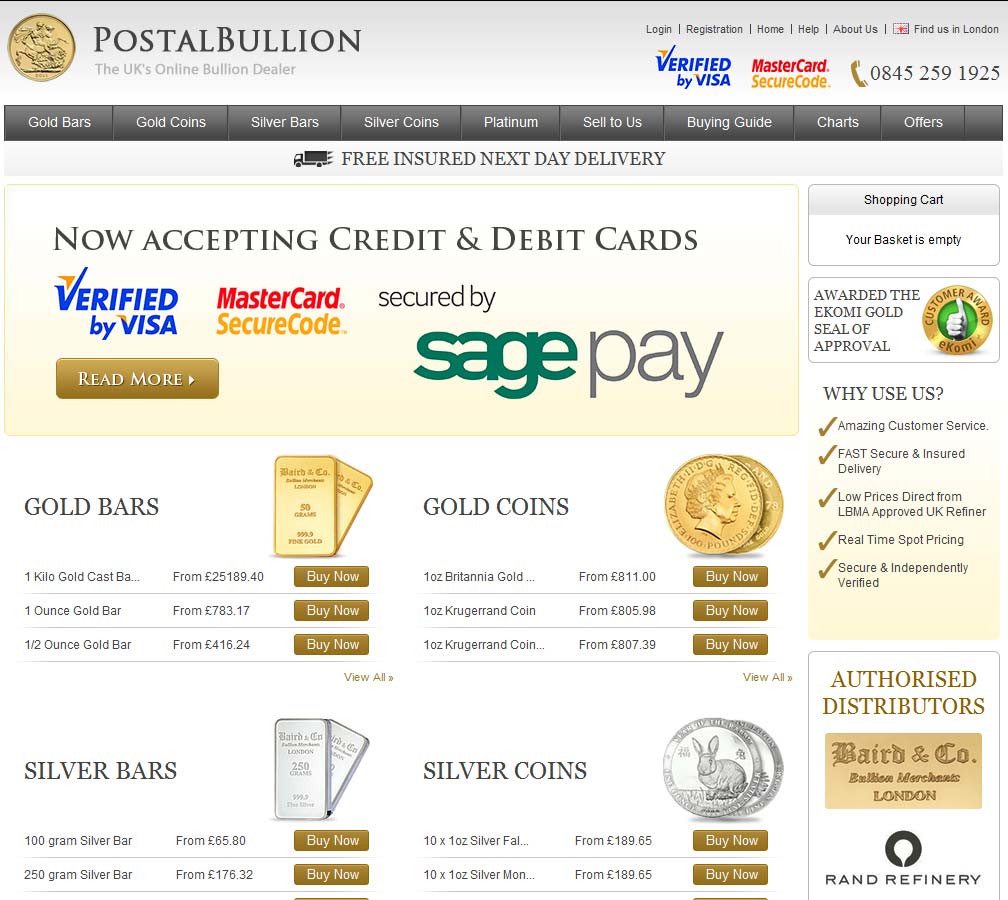Image resolution: width=1008 pixels, height=900 pixels.
Task: Open the Gold Bars menu
Action: pos(59,122)
